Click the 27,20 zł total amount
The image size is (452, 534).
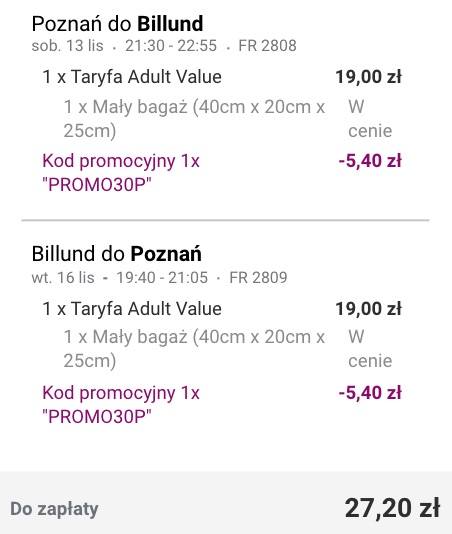(x=392, y=508)
